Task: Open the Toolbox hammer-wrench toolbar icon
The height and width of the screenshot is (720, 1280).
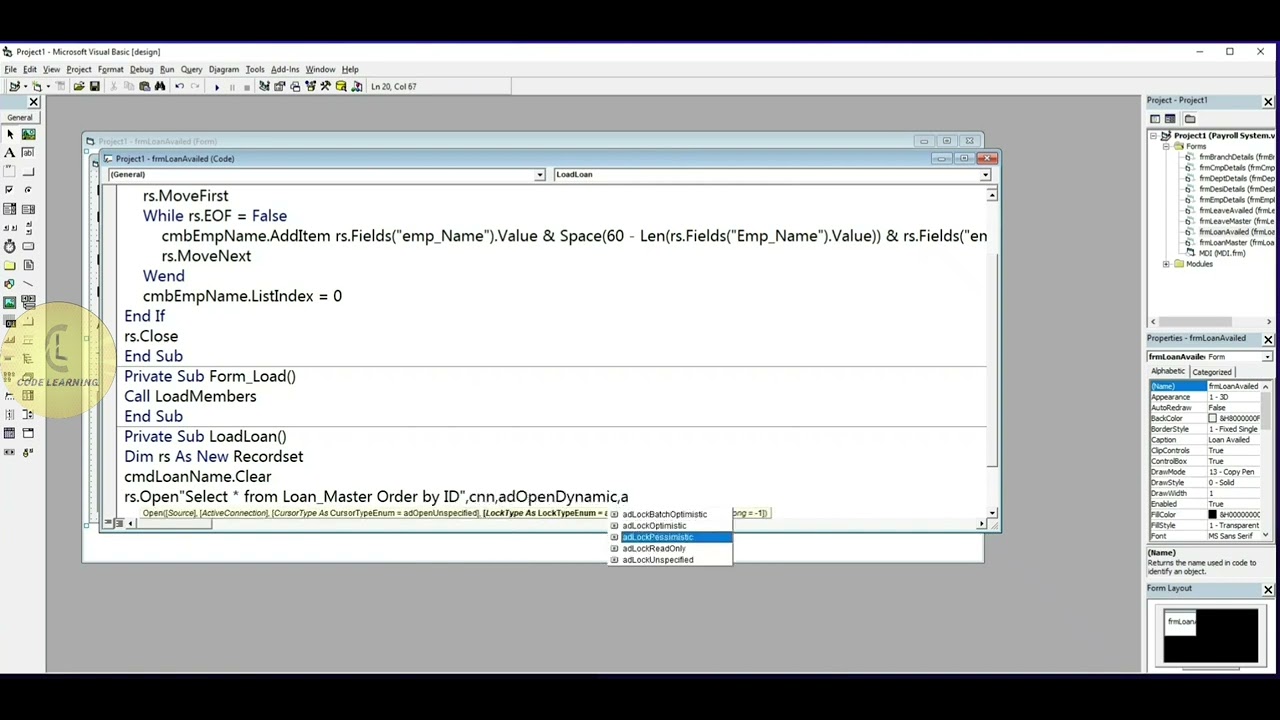Action: tap(325, 86)
